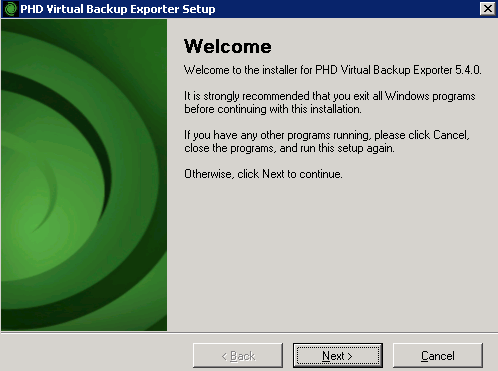Click the disabled Back button
The height and width of the screenshot is (371, 498).
pyautogui.click(x=238, y=356)
